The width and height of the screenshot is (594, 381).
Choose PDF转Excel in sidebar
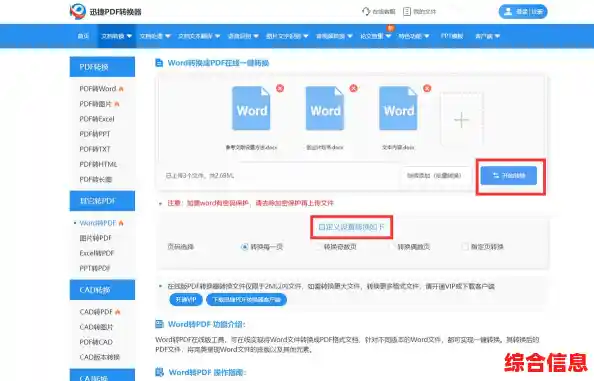(x=97, y=119)
